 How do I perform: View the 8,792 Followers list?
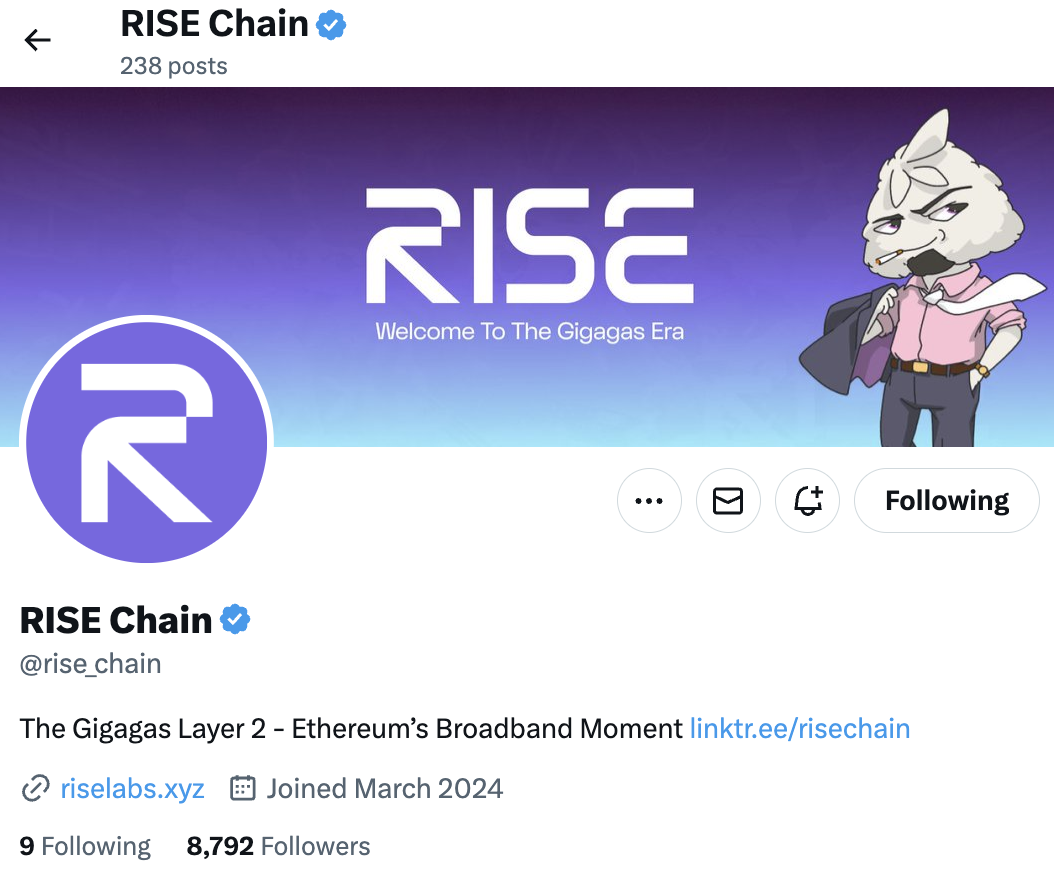click(278, 846)
